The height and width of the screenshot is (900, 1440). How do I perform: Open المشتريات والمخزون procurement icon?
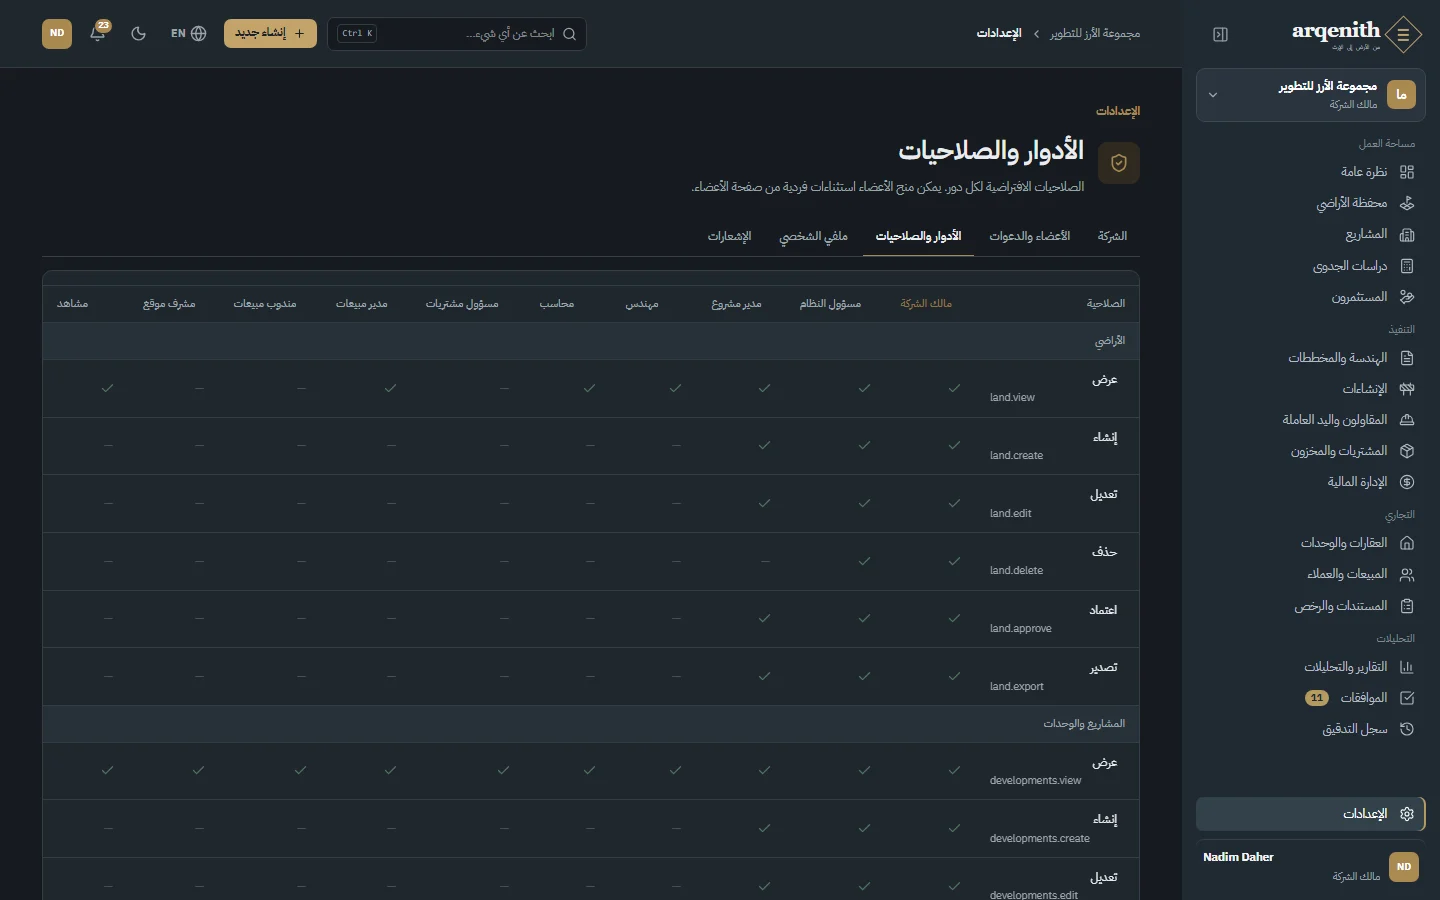pos(1407,451)
